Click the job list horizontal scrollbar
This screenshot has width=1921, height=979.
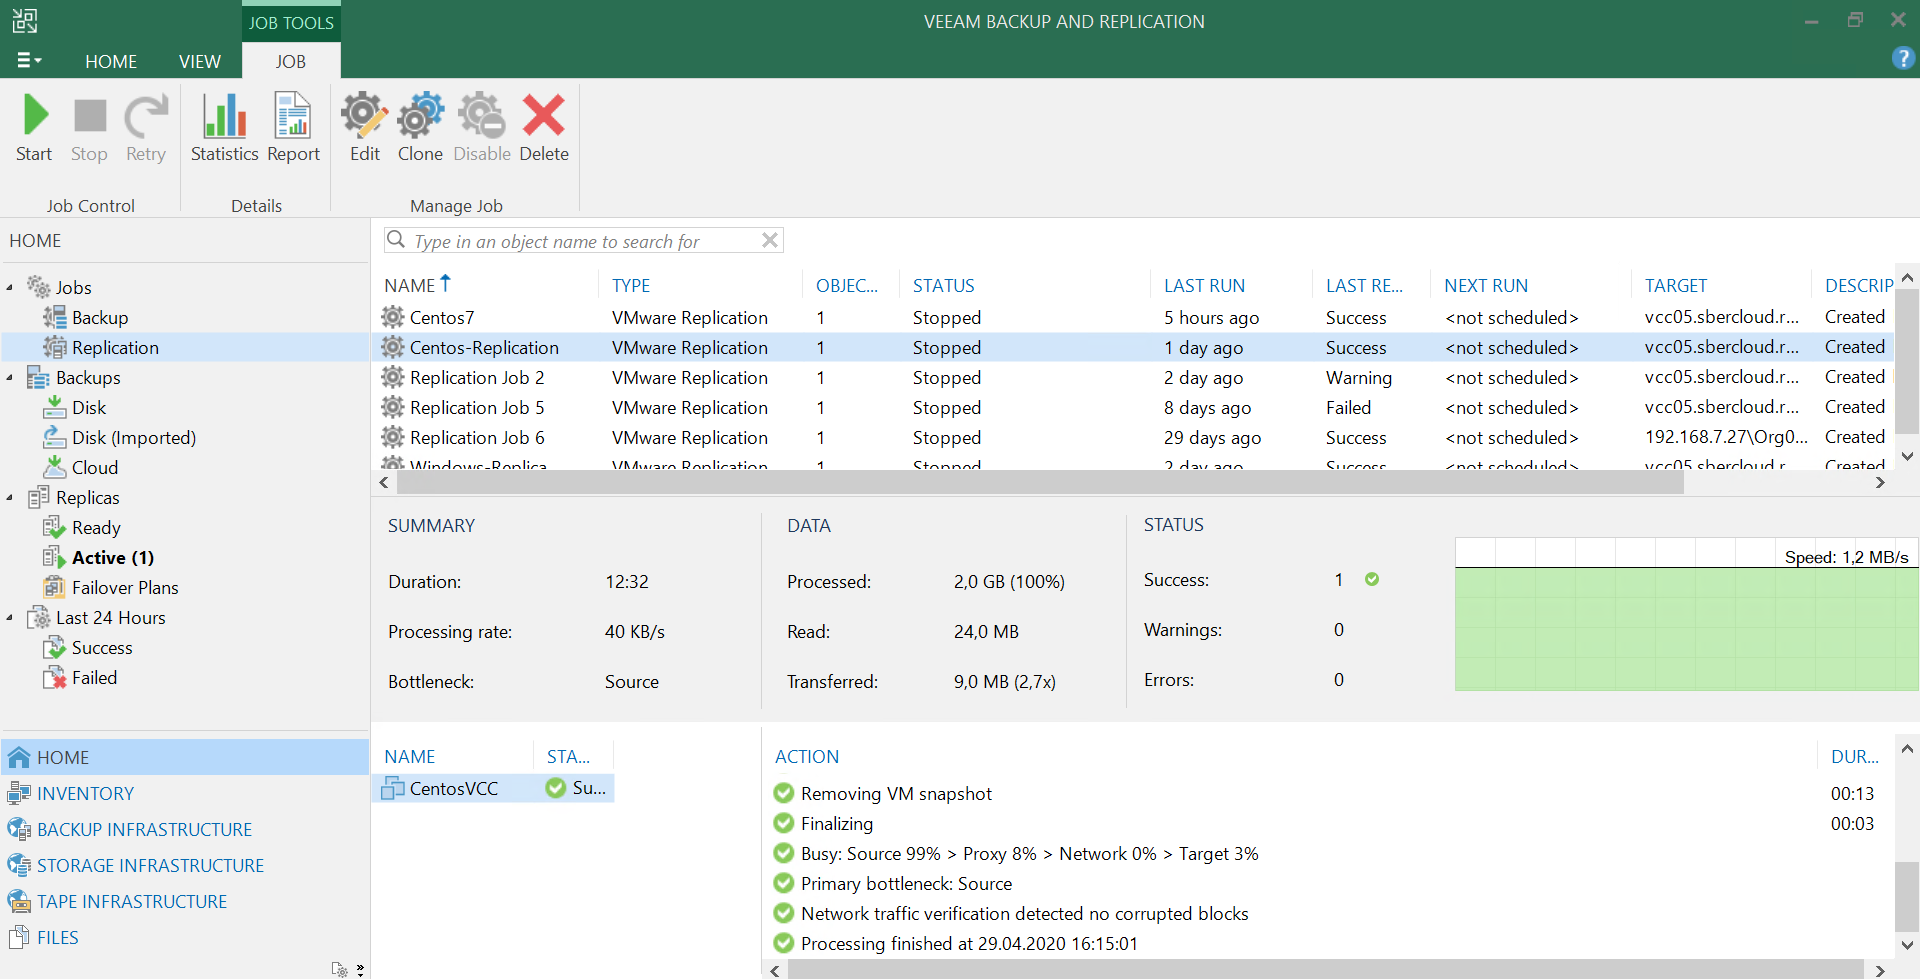[x=1040, y=483]
